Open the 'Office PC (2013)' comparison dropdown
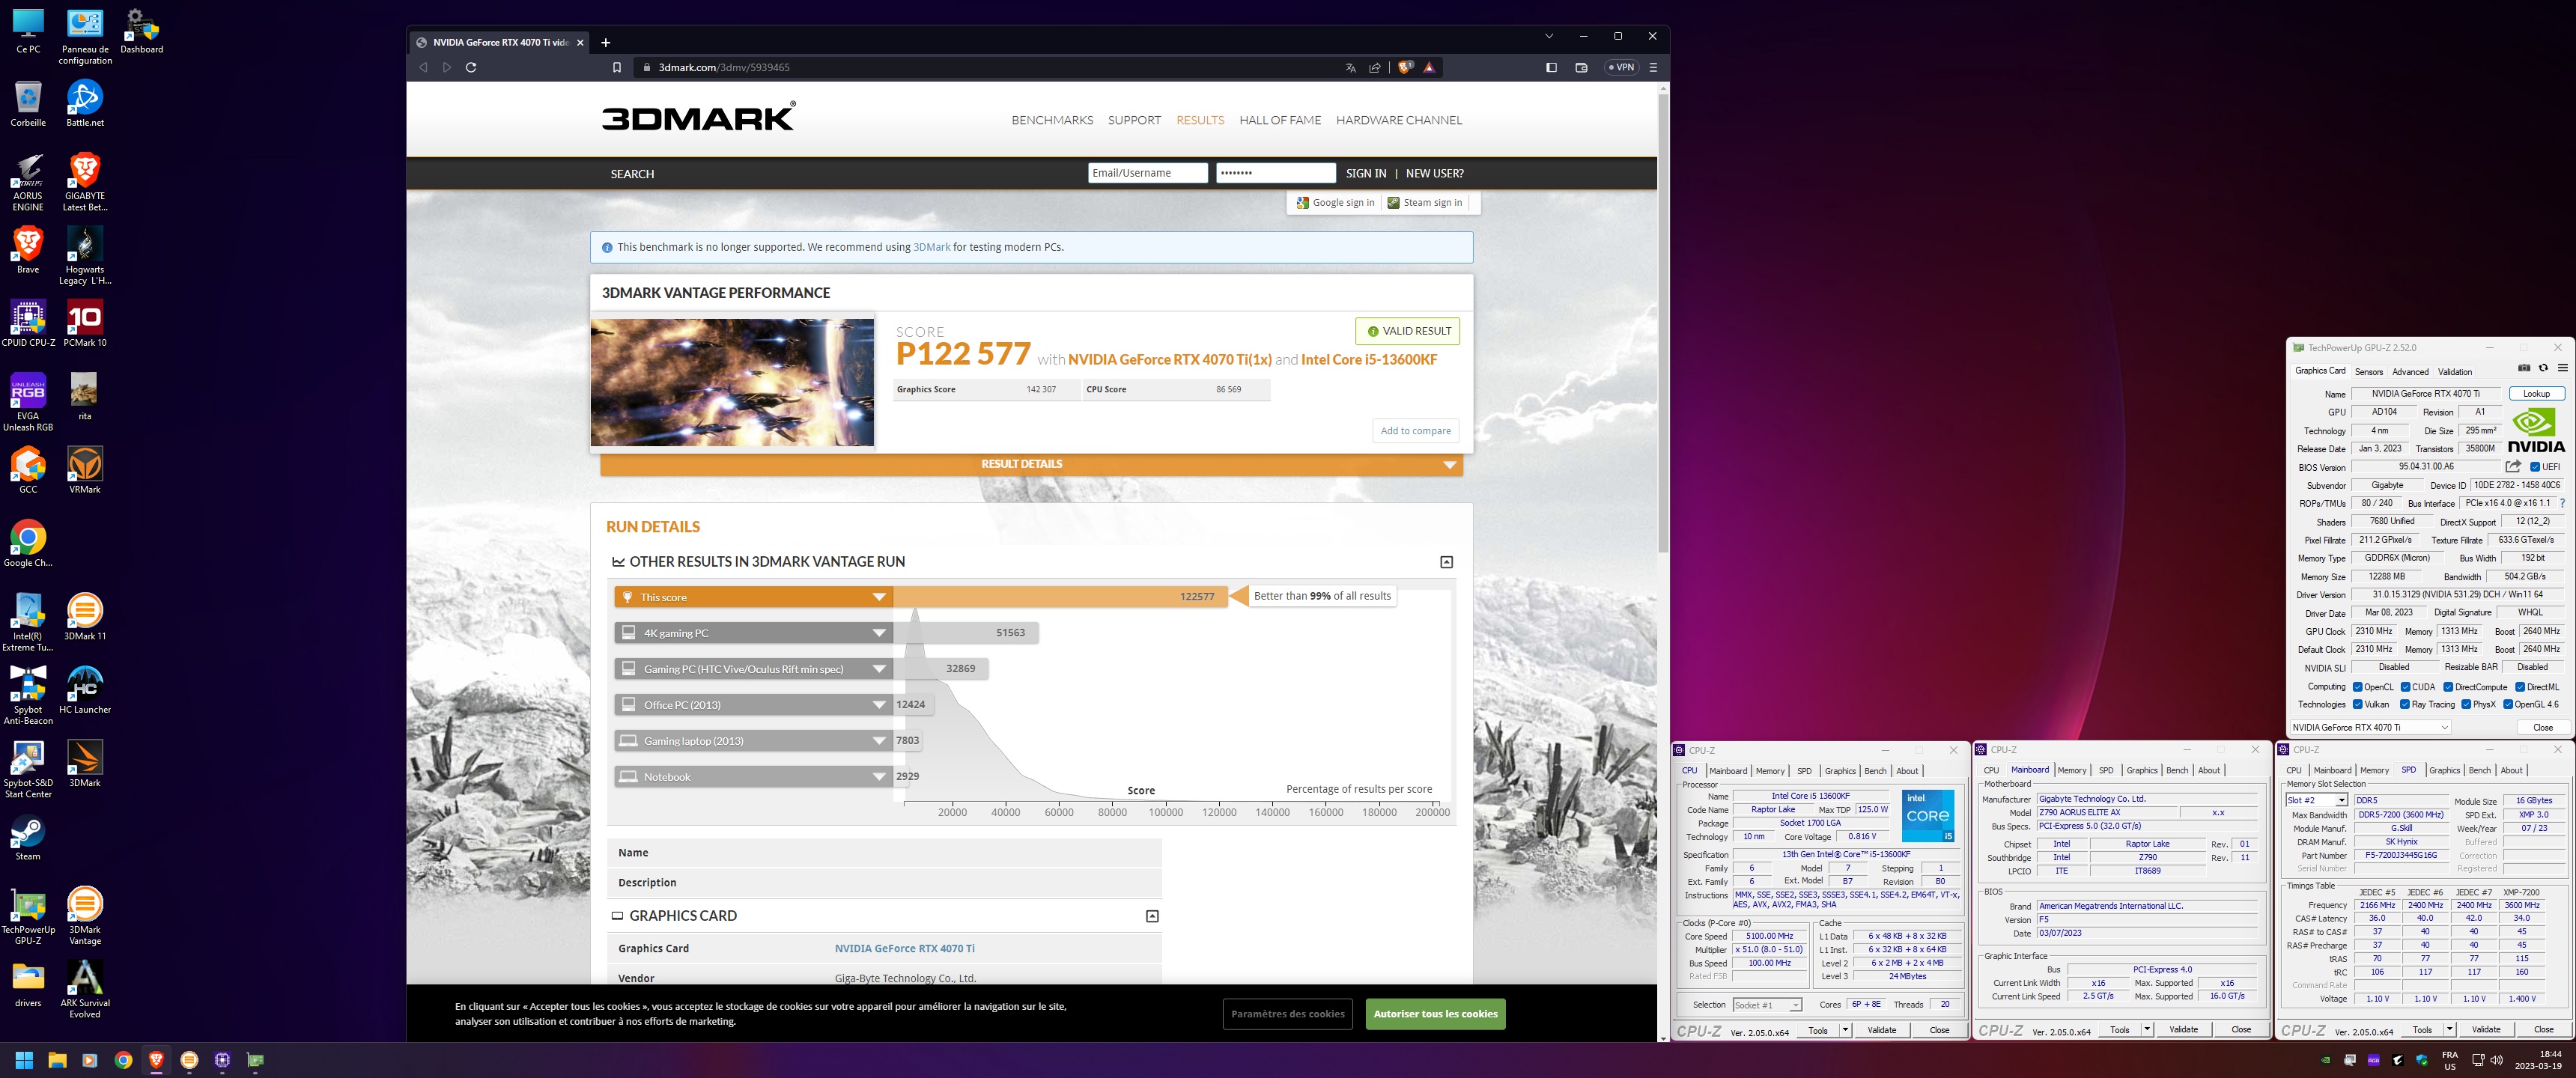The image size is (2576, 1078). click(879, 705)
